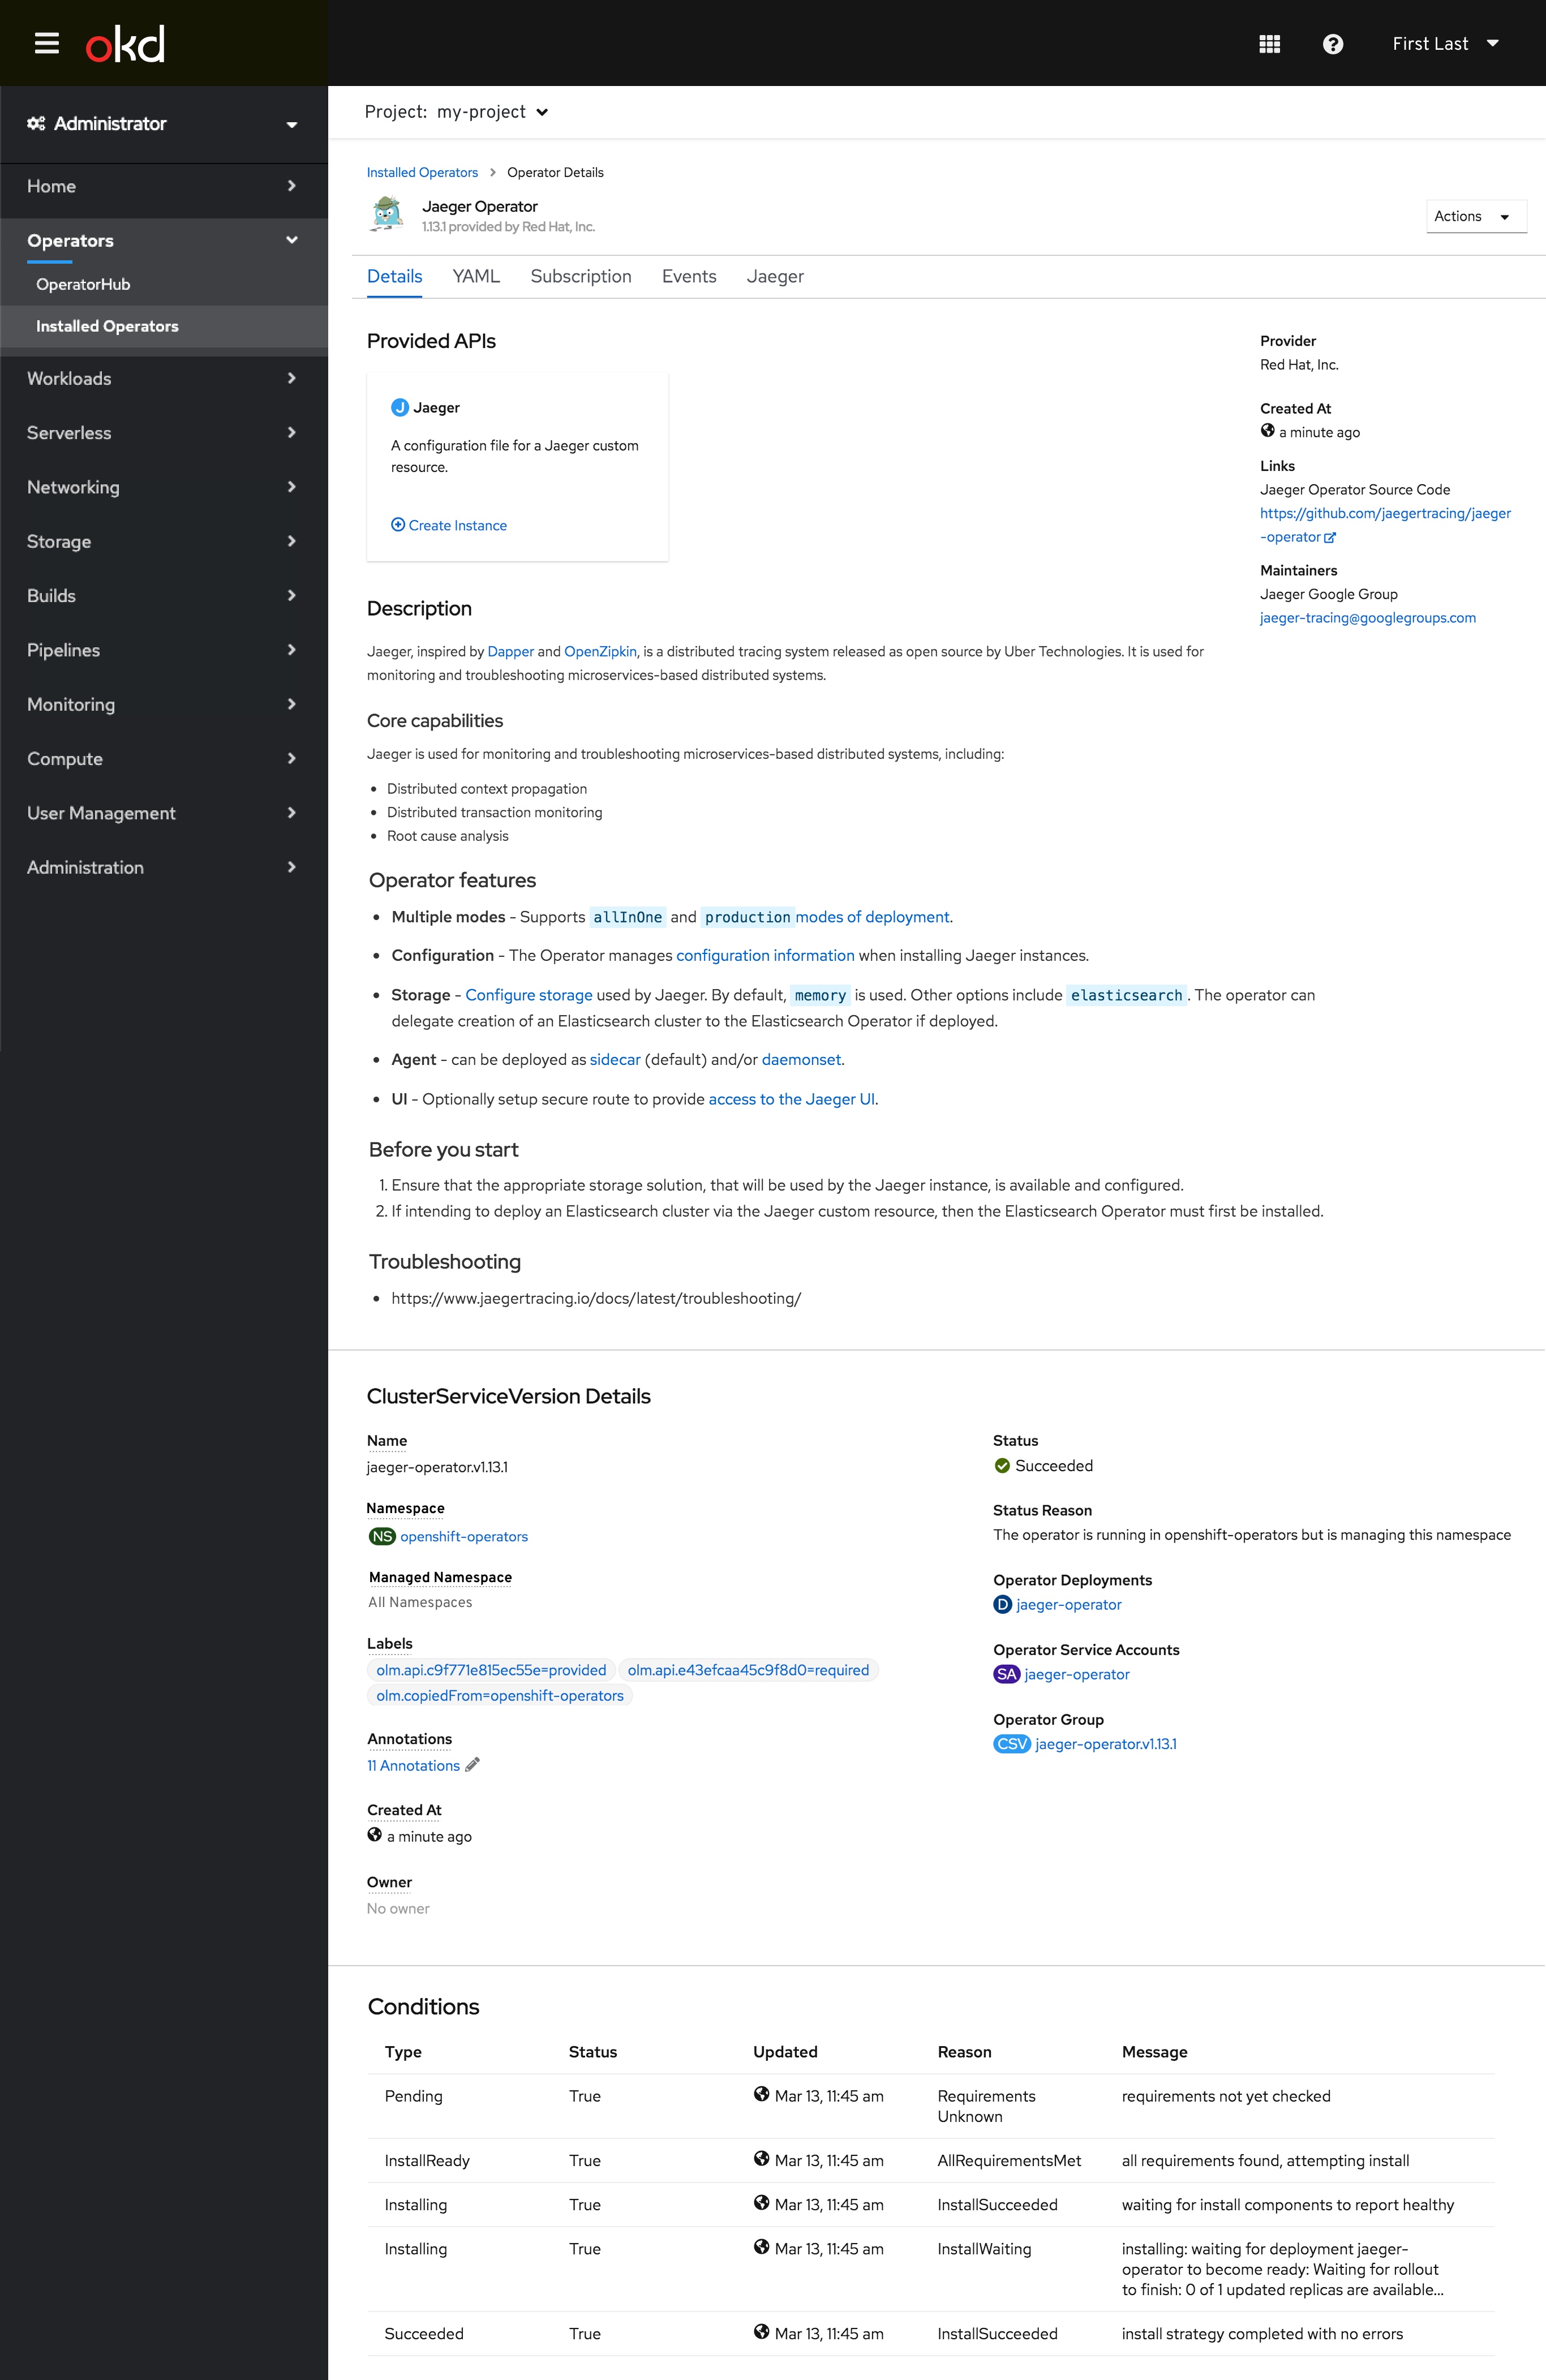1546x2380 pixels.
Task: Expand the Monitoring navigation section
Action: coord(164,704)
